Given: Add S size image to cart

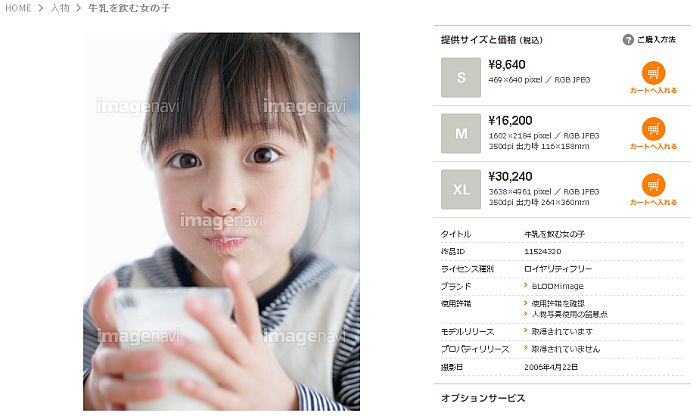Looking at the screenshot, I should (x=653, y=78).
